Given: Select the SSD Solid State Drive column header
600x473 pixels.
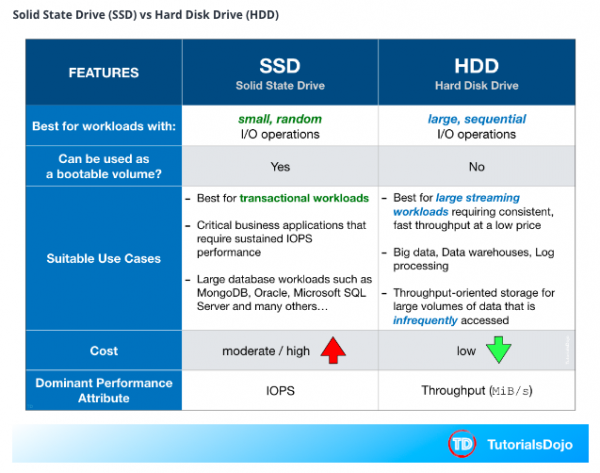Looking at the screenshot, I should [x=279, y=72].
